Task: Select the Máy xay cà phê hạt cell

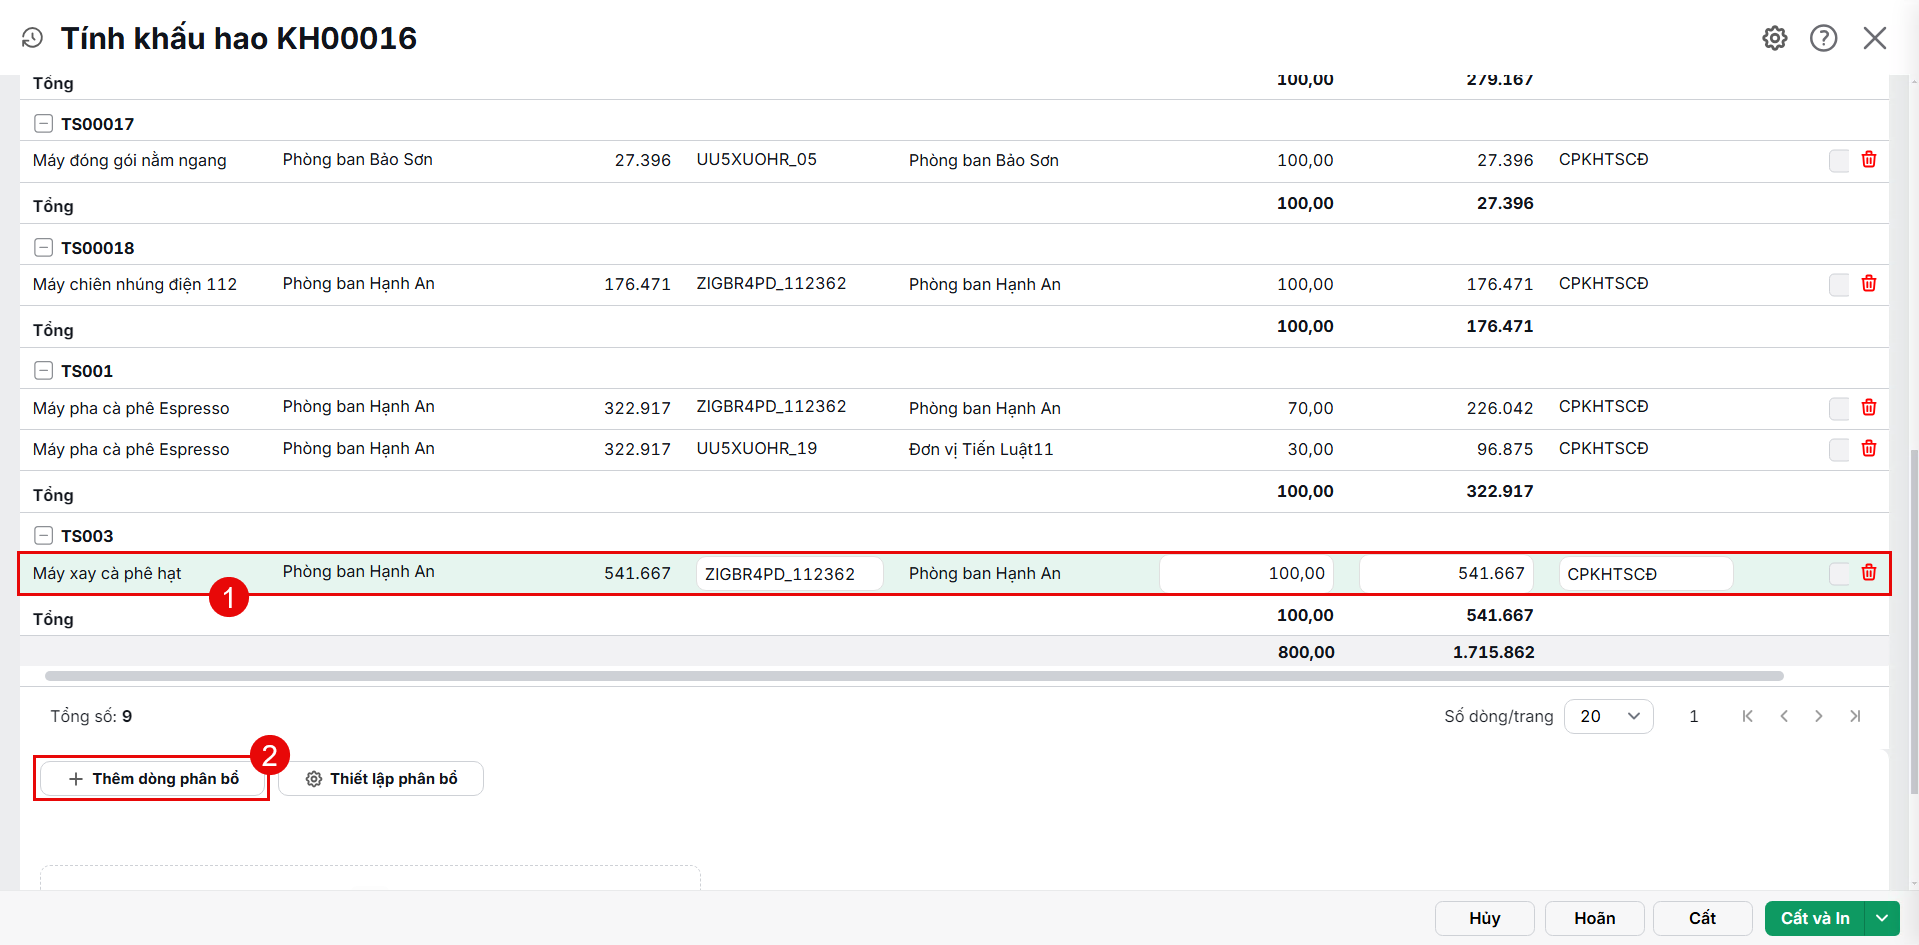Action: (x=107, y=574)
